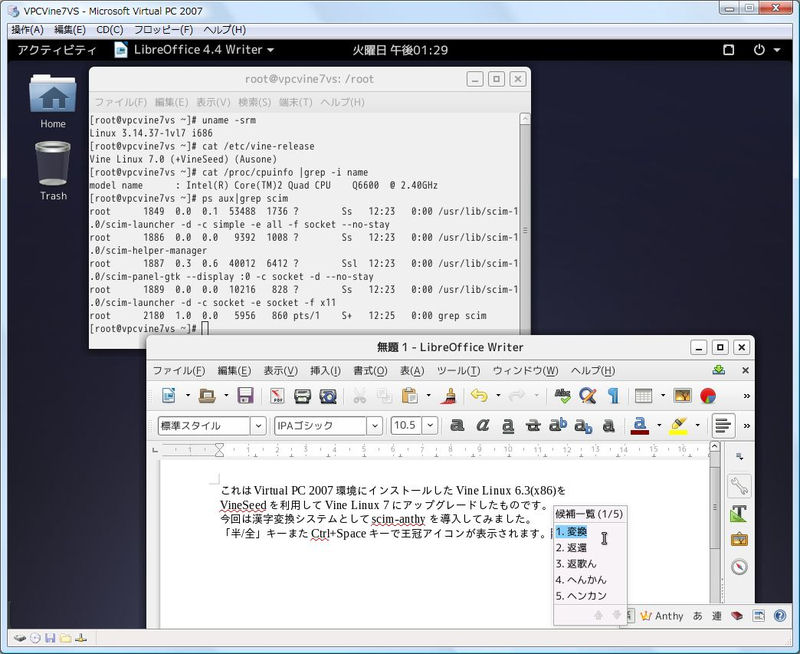
Task: Click the SCIM help question mark icon
Action: coord(780,616)
